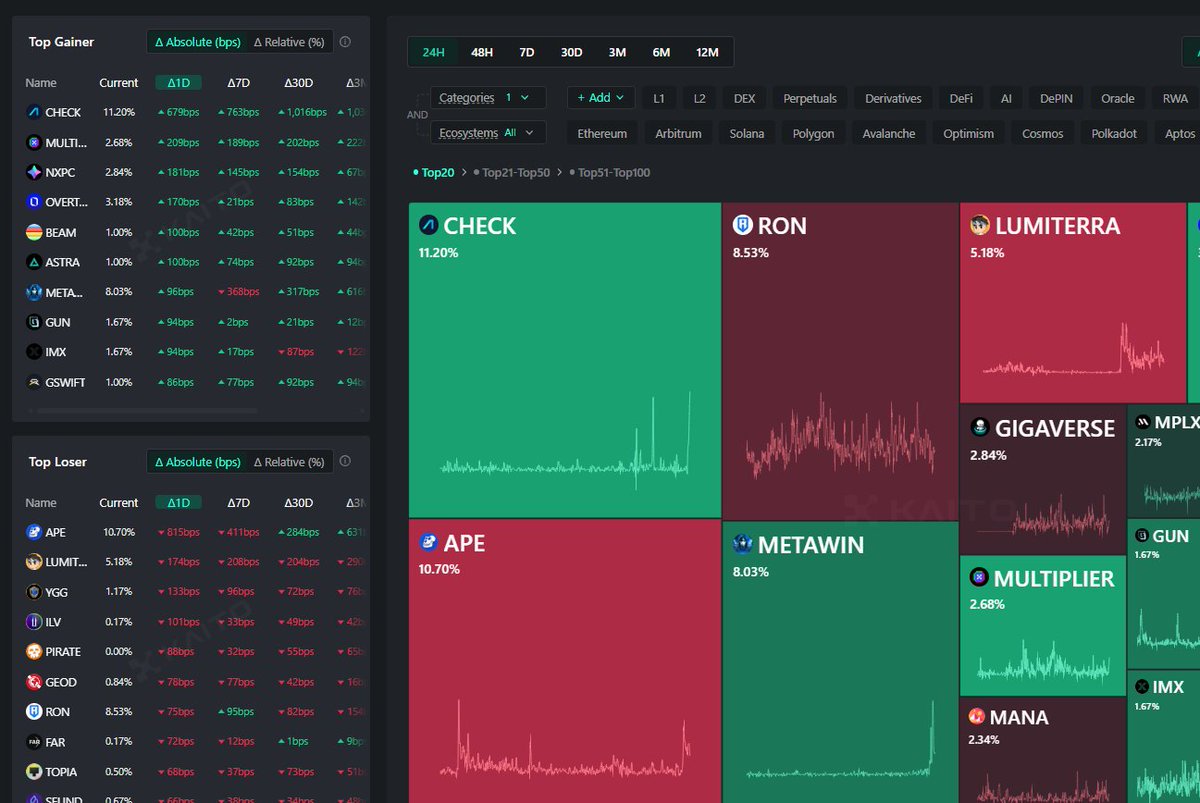
Task: Click the CHECK token icon in Top Gainer list
Action: click(x=33, y=112)
